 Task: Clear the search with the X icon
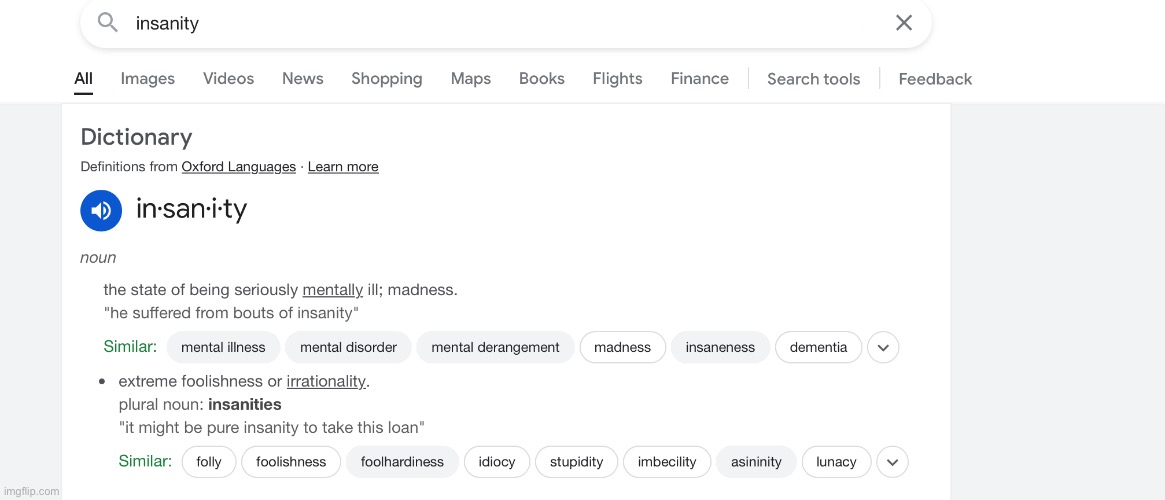pyautogui.click(x=904, y=23)
